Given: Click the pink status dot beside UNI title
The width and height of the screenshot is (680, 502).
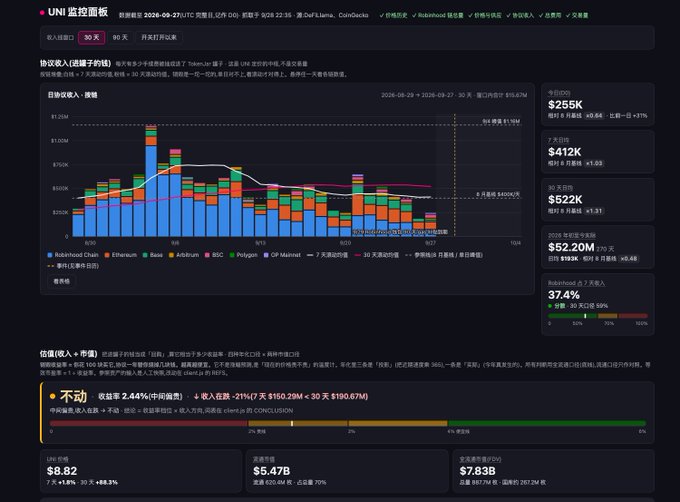Looking at the screenshot, I should click(42, 13).
